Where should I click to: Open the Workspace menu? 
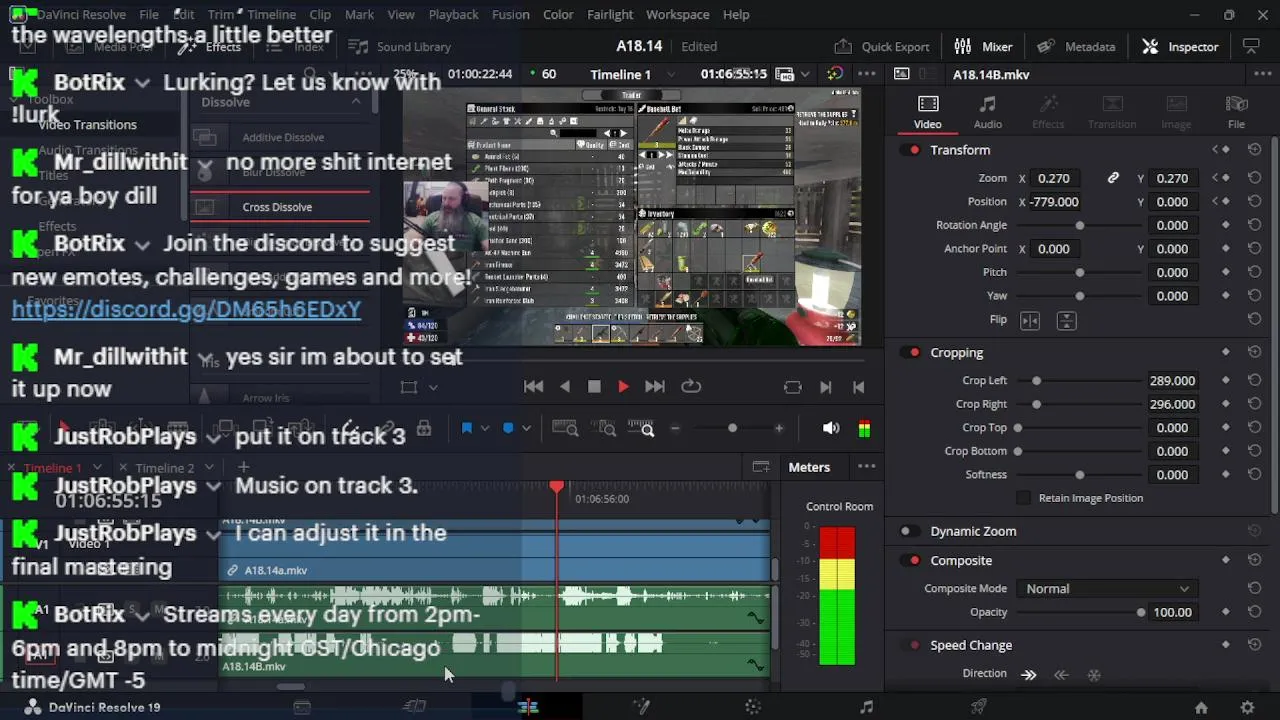coord(677,14)
